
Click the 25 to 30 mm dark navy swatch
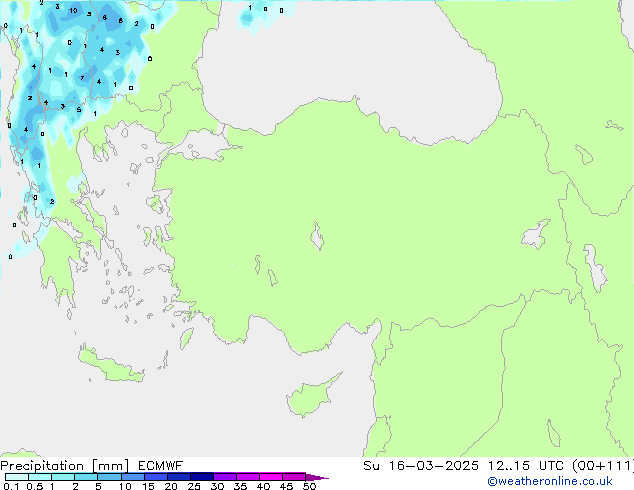pyautogui.click(x=202, y=477)
